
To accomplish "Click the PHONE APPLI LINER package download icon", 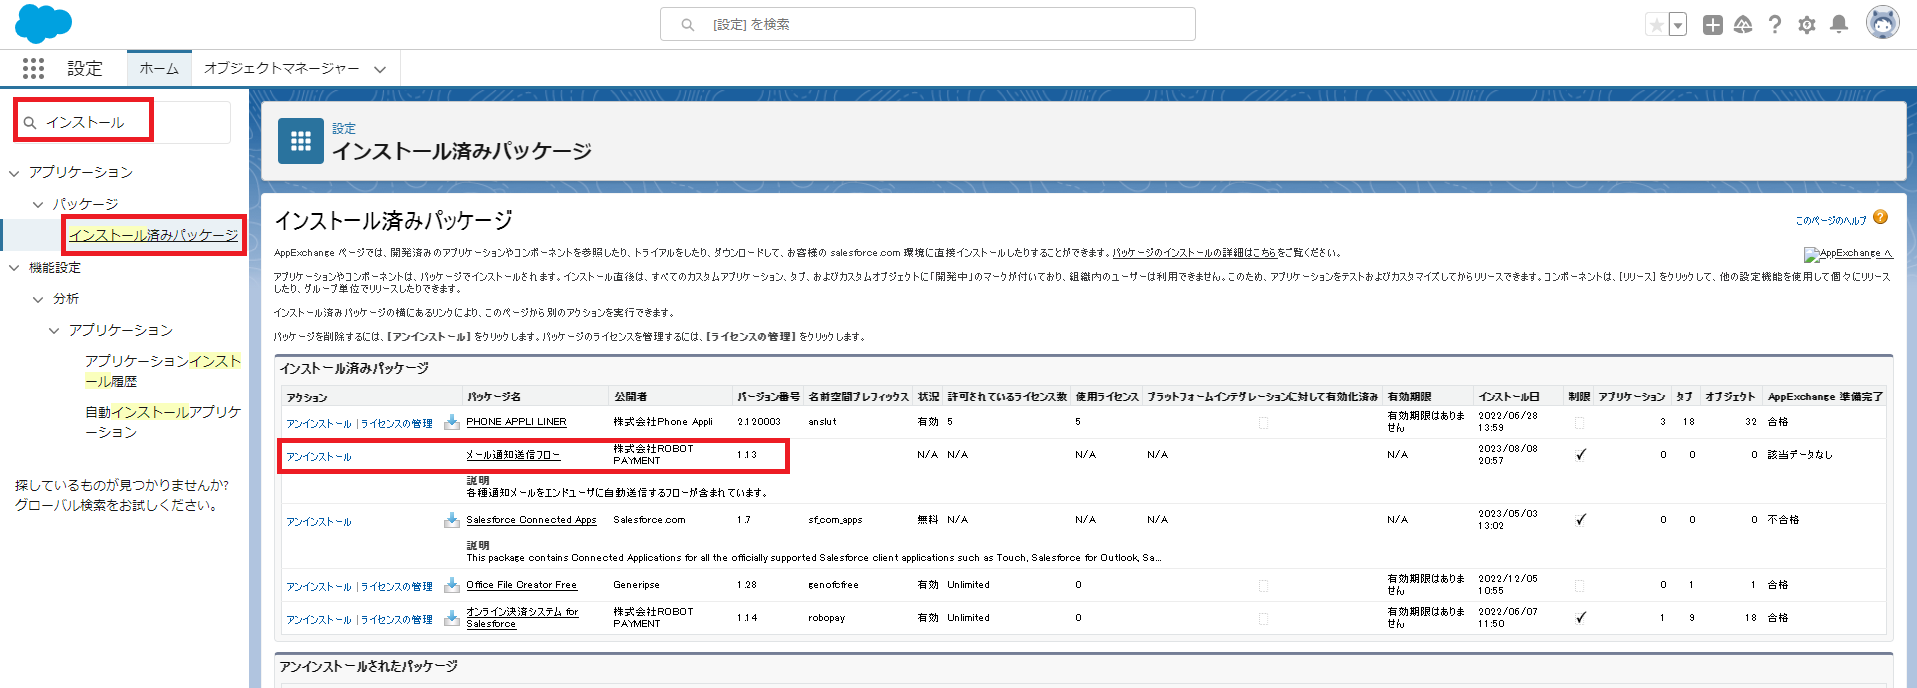I will click(x=452, y=422).
